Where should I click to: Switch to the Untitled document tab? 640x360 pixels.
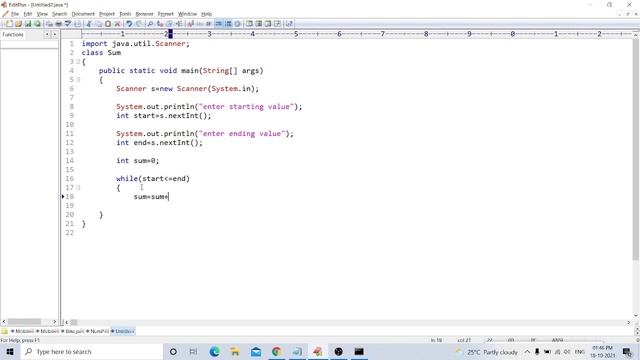[x=123, y=331]
